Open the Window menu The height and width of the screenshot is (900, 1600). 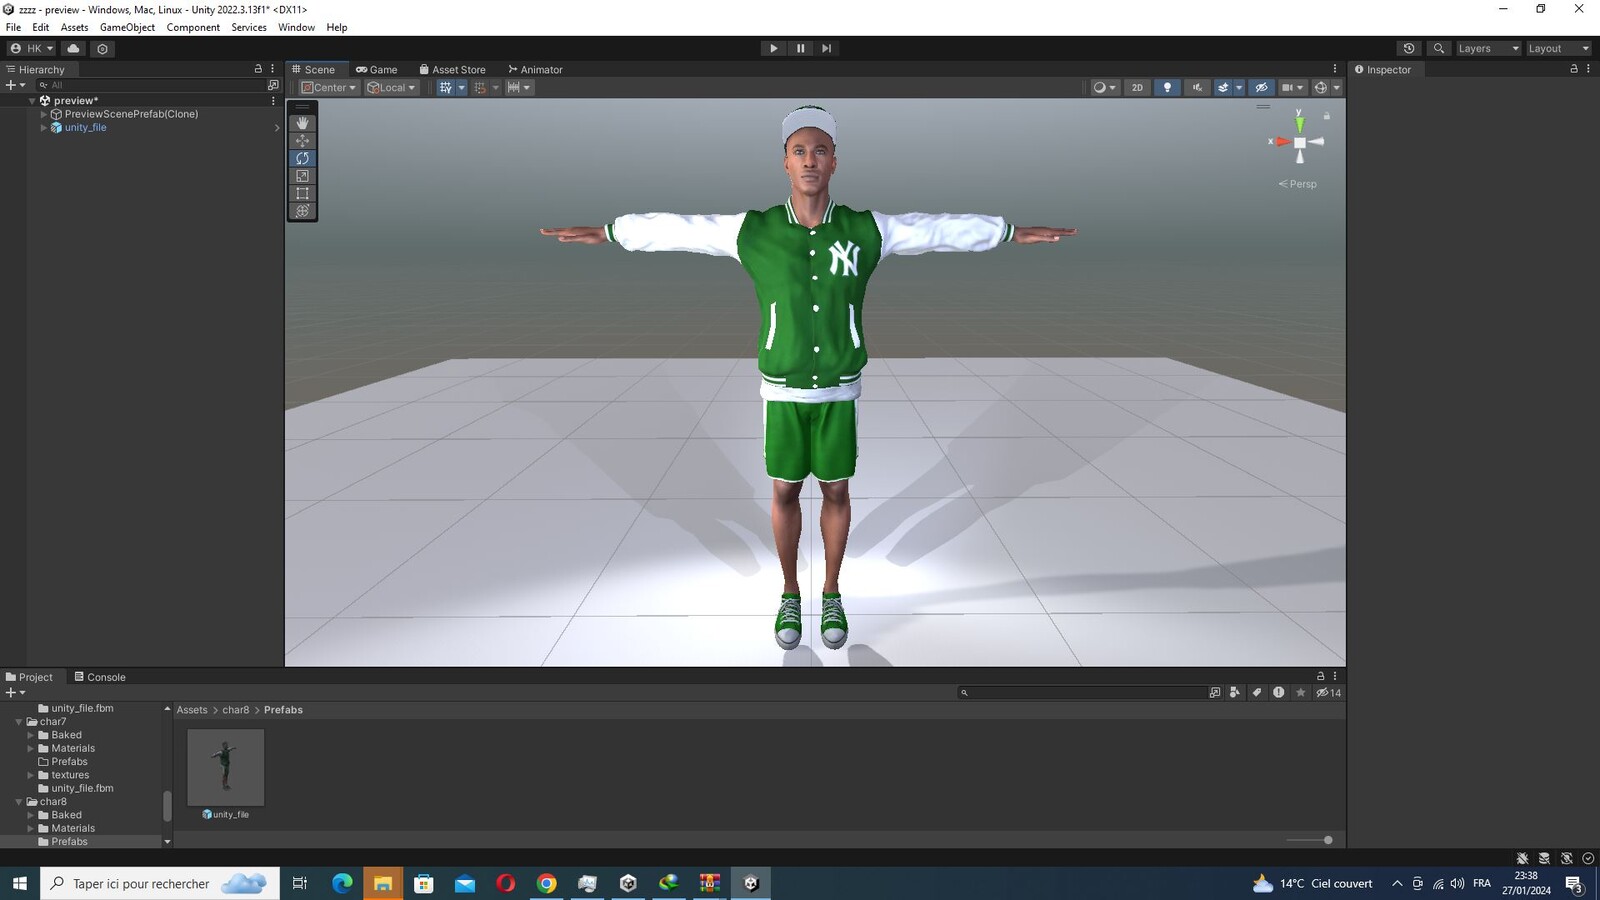pyautogui.click(x=296, y=27)
